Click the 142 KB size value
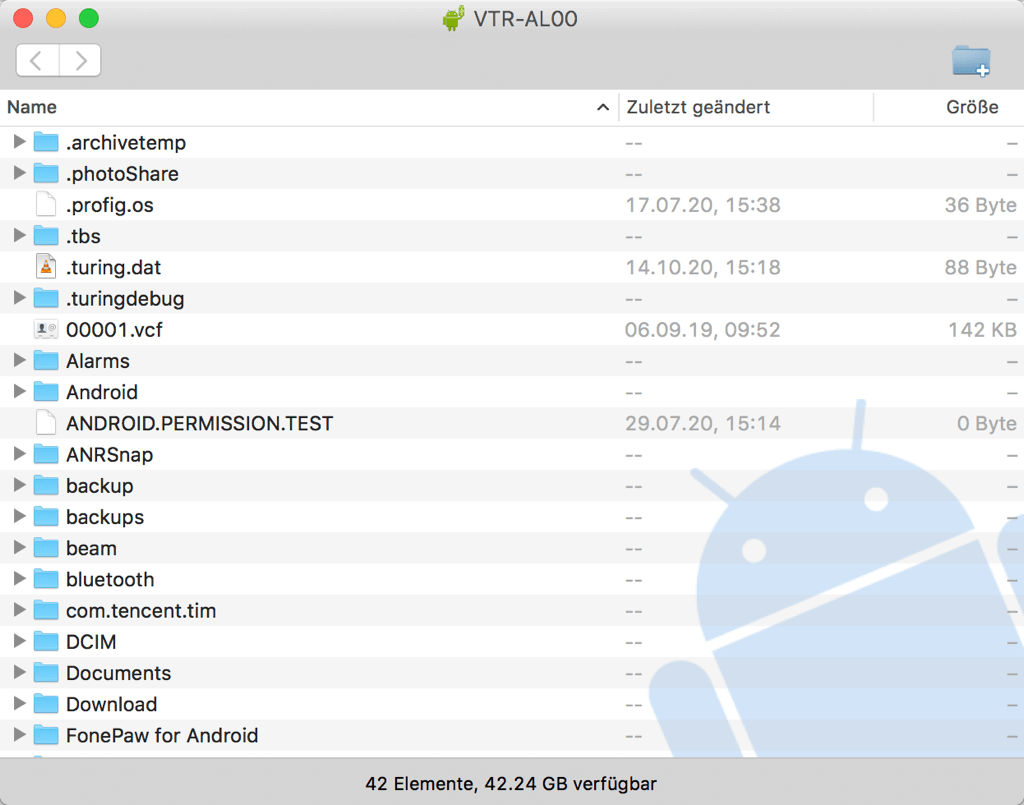The width and height of the screenshot is (1024, 805). tap(982, 330)
